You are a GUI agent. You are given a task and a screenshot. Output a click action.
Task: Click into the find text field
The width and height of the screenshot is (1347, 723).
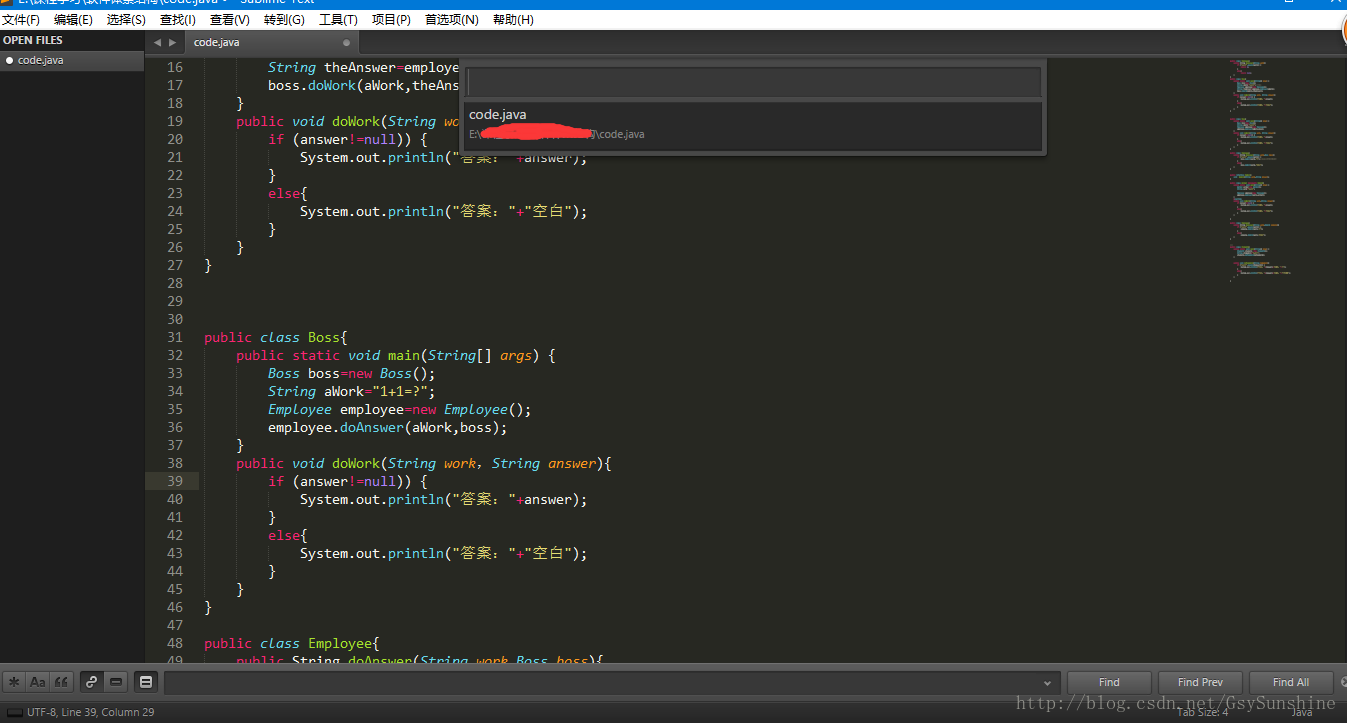coord(602,683)
